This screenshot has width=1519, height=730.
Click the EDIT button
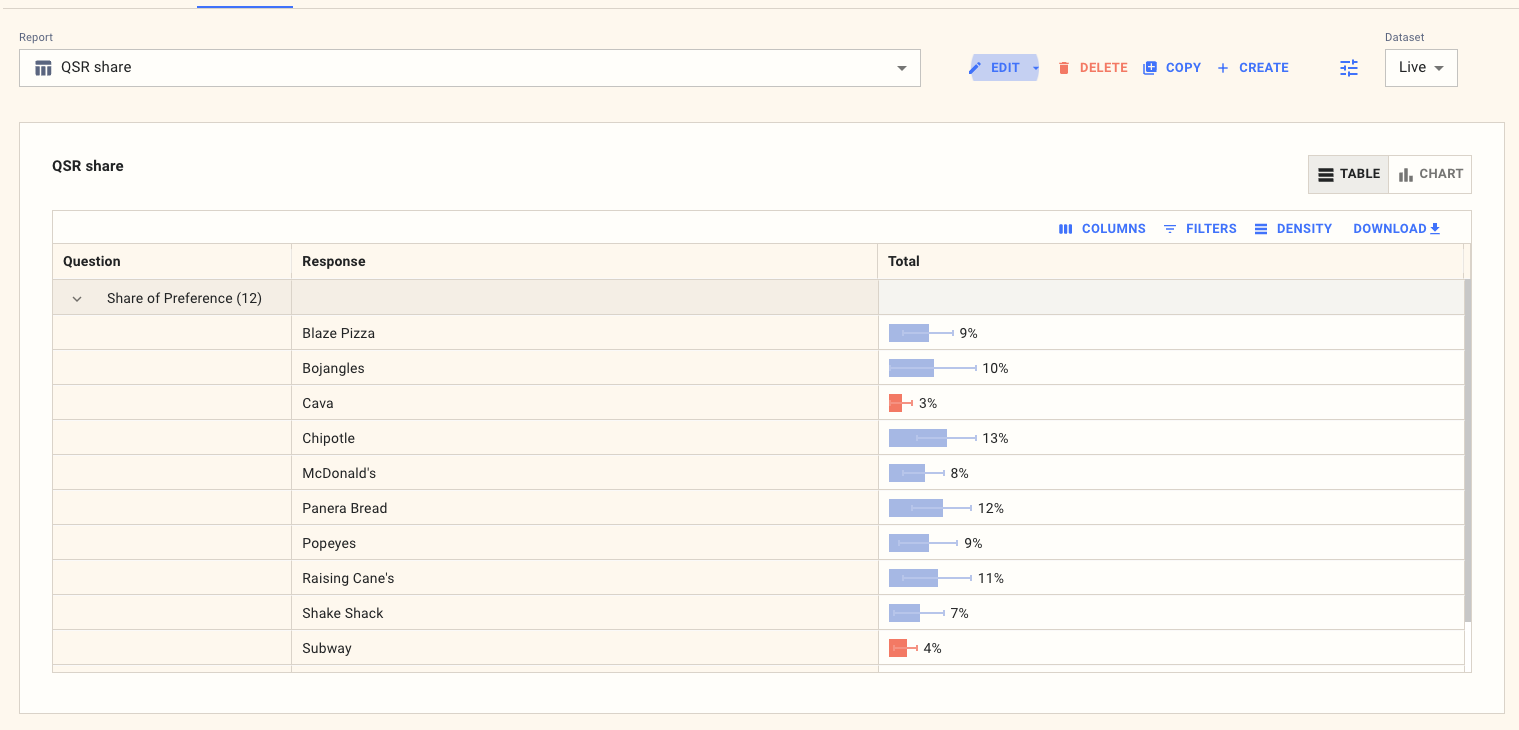pyautogui.click(x=996, y=68)
